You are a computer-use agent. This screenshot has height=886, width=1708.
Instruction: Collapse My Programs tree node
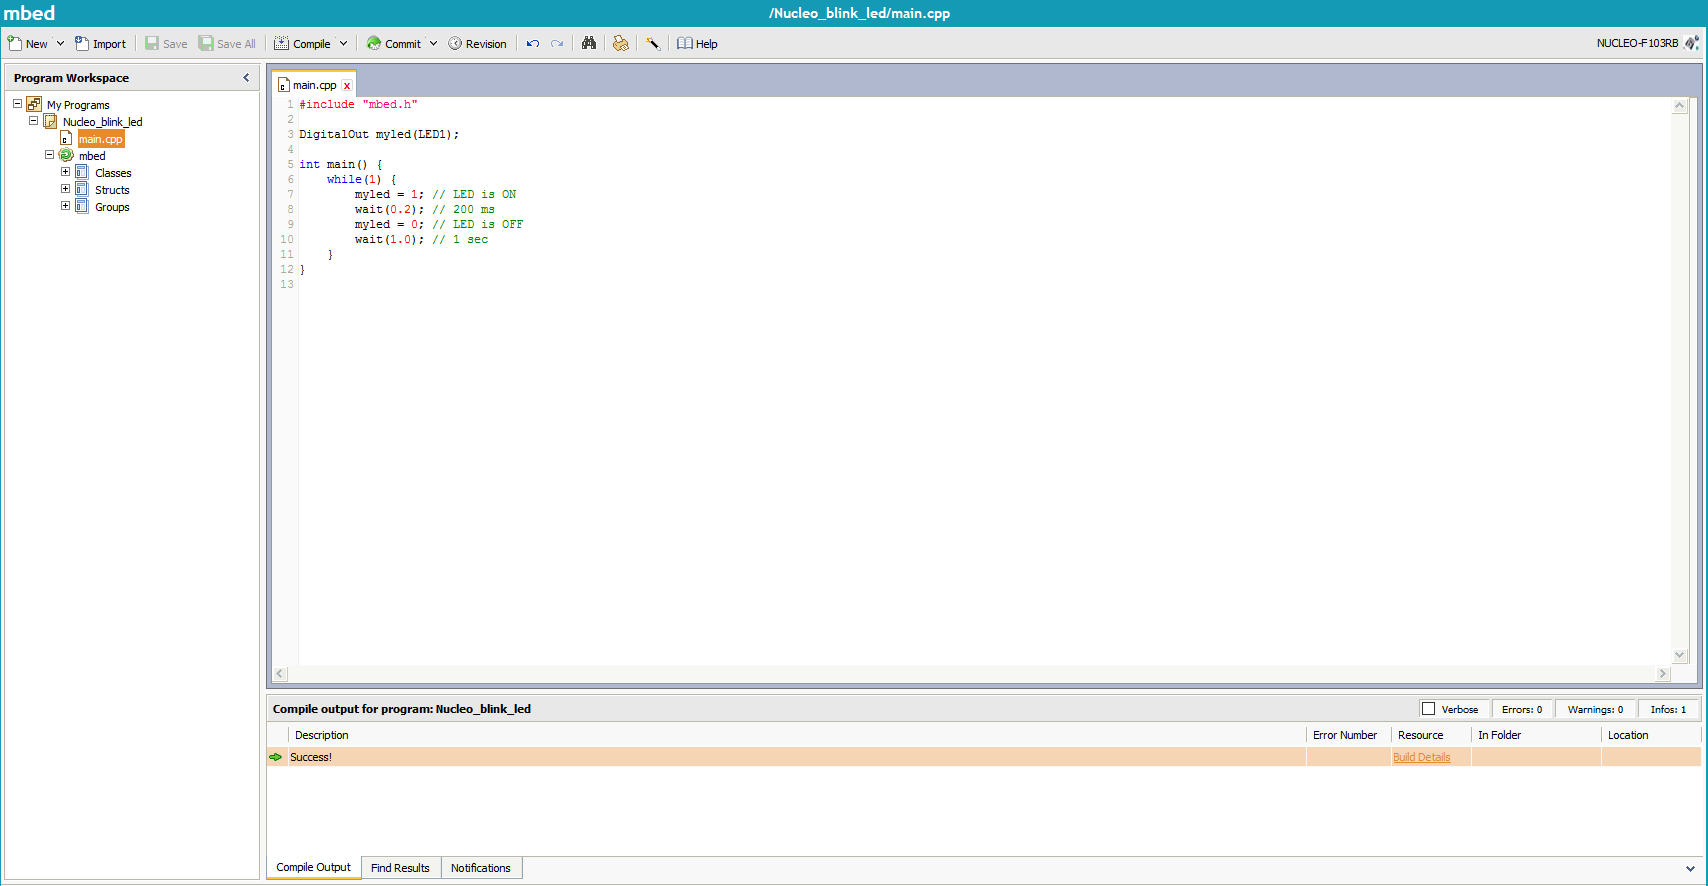[x=17, y=104]
